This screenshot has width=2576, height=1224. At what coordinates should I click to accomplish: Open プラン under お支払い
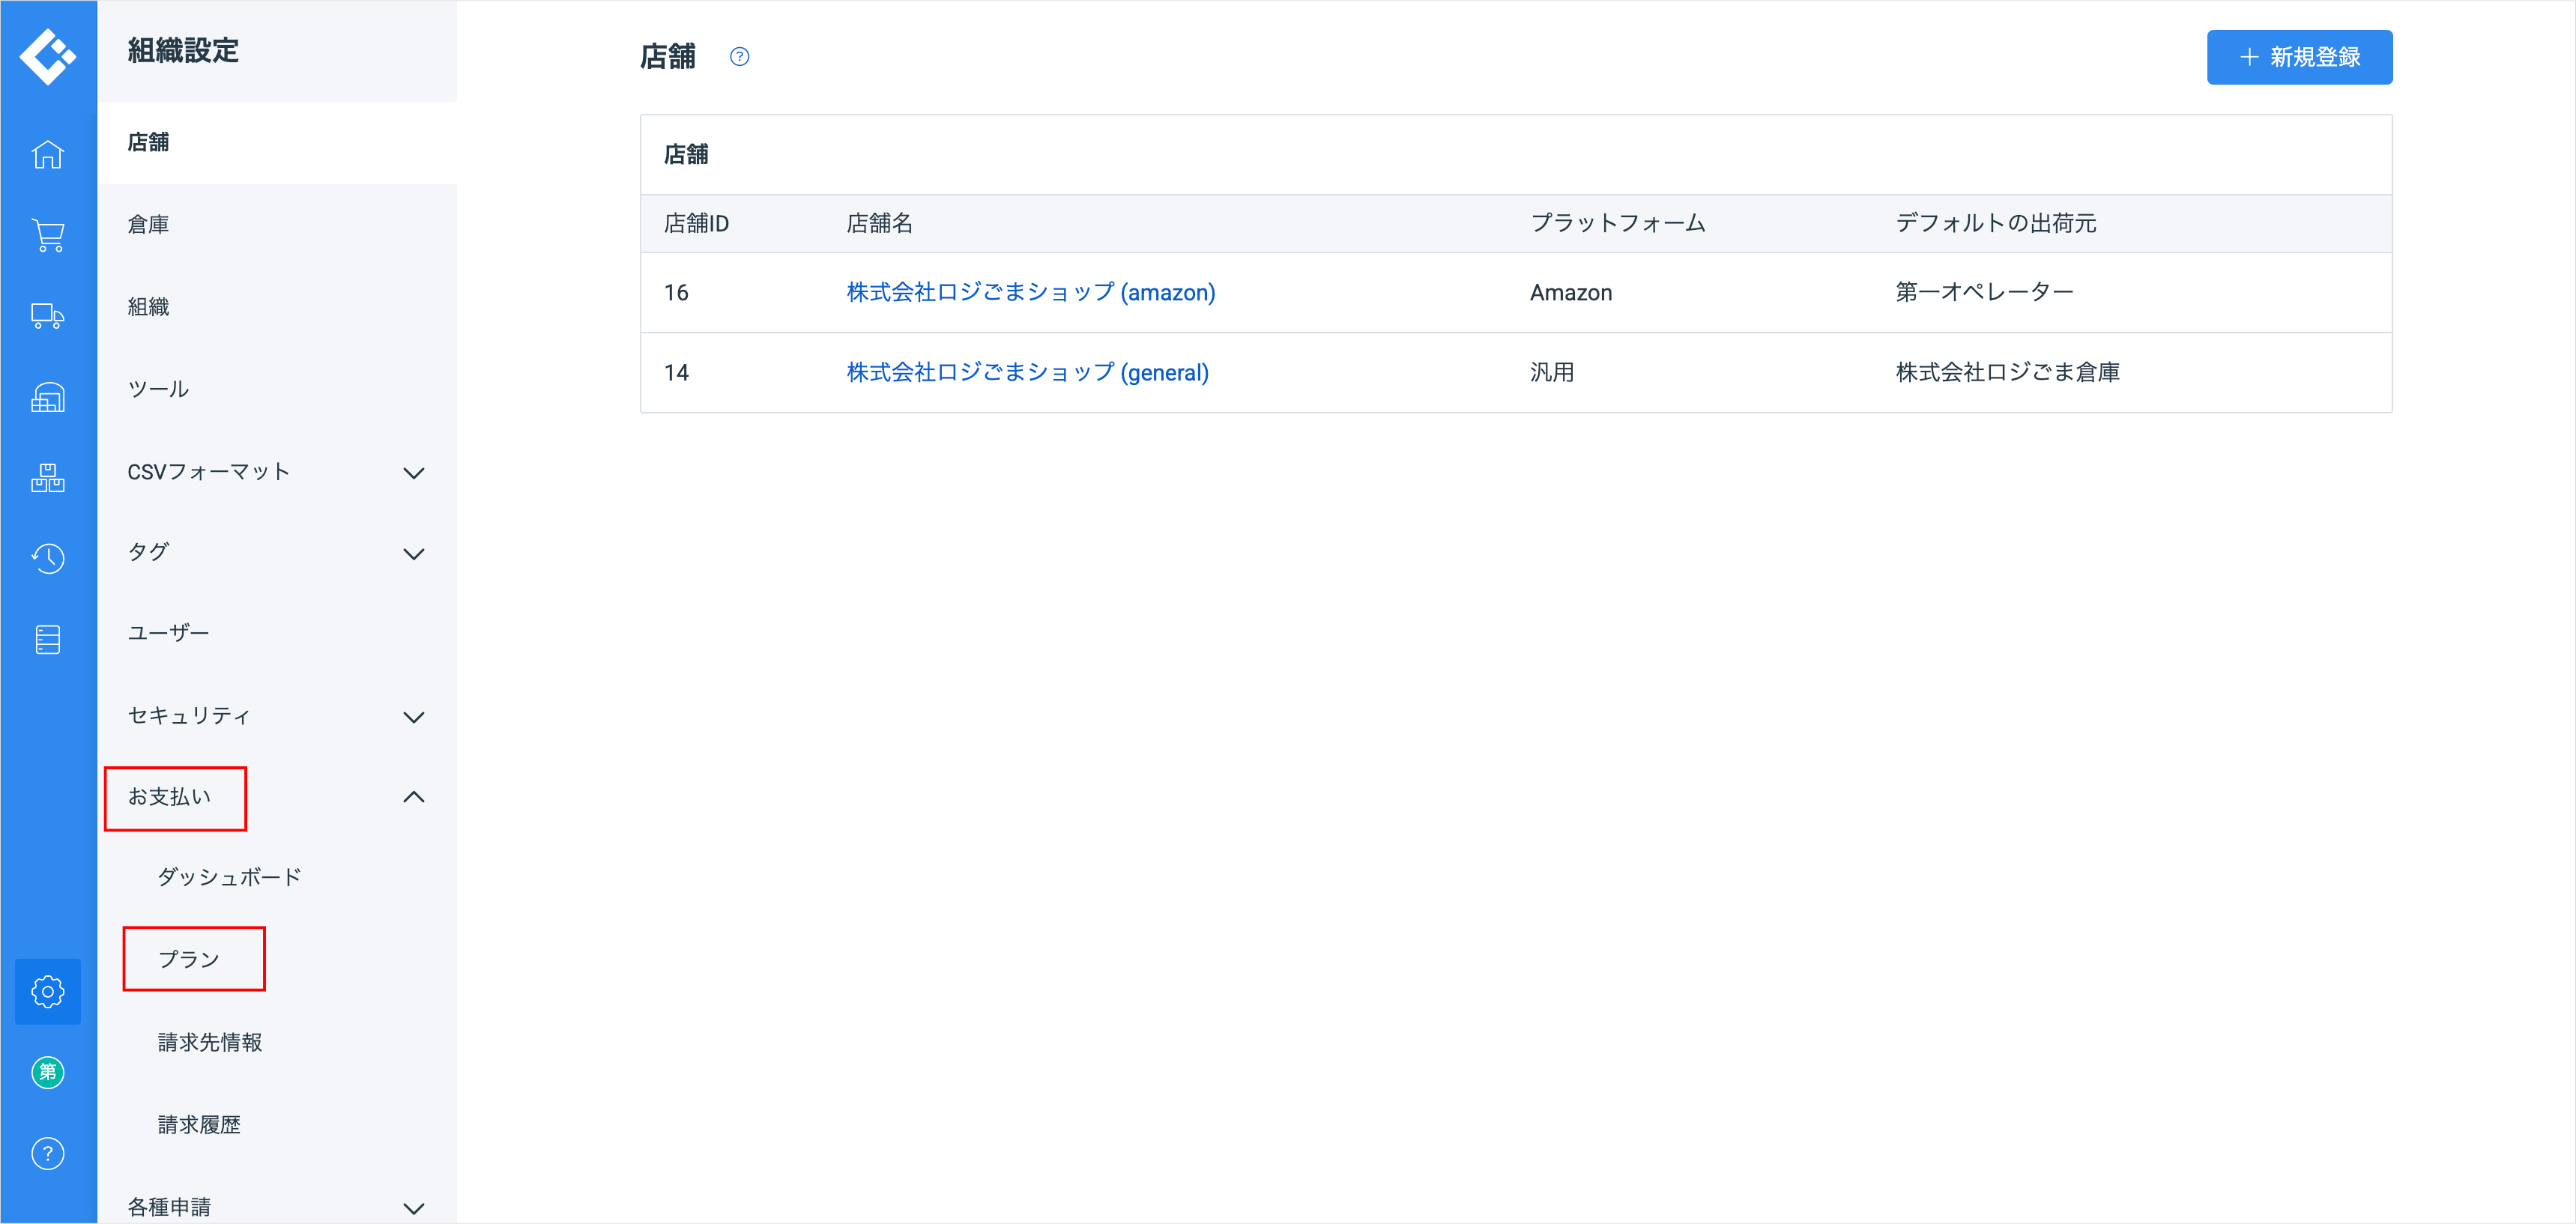tap(189, 960)
